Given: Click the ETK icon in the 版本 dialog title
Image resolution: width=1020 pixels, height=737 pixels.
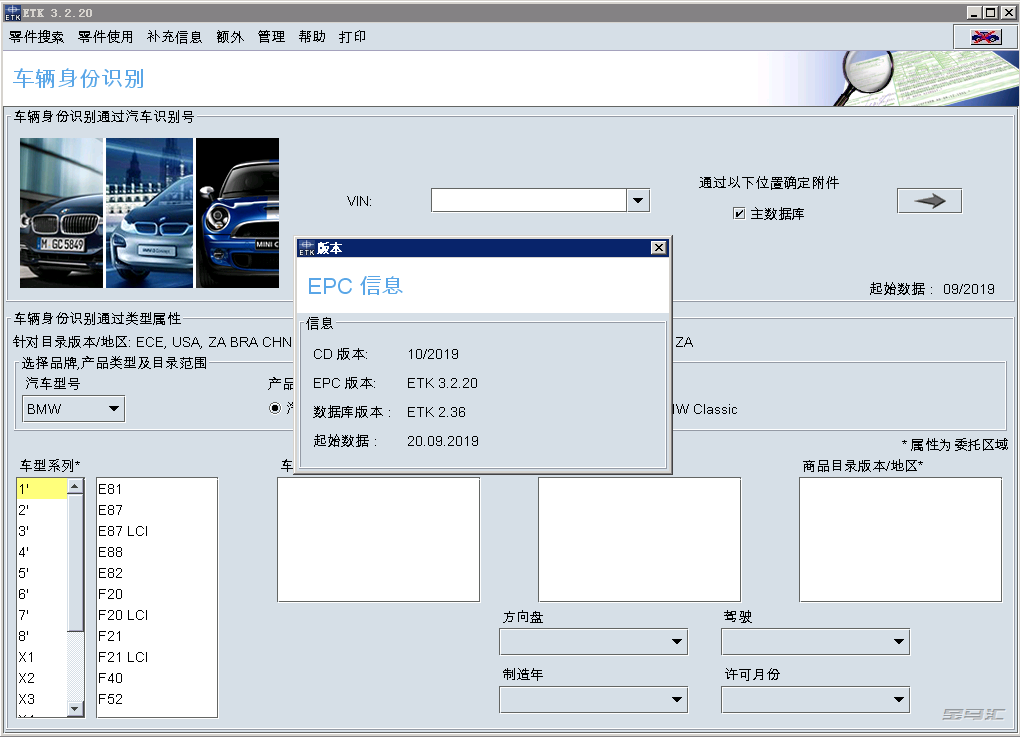Looking at the screenshot, I should (x=306, y=248).
